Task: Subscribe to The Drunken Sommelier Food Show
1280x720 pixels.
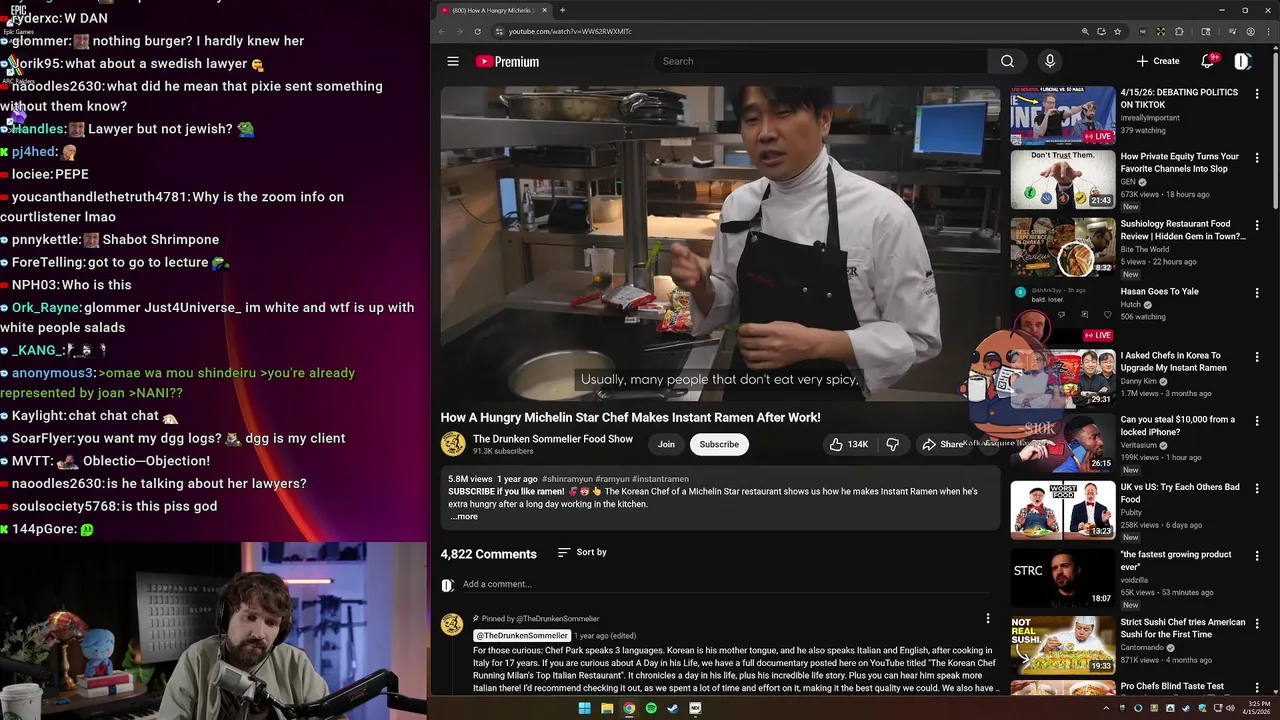Action: pos(719,444)
